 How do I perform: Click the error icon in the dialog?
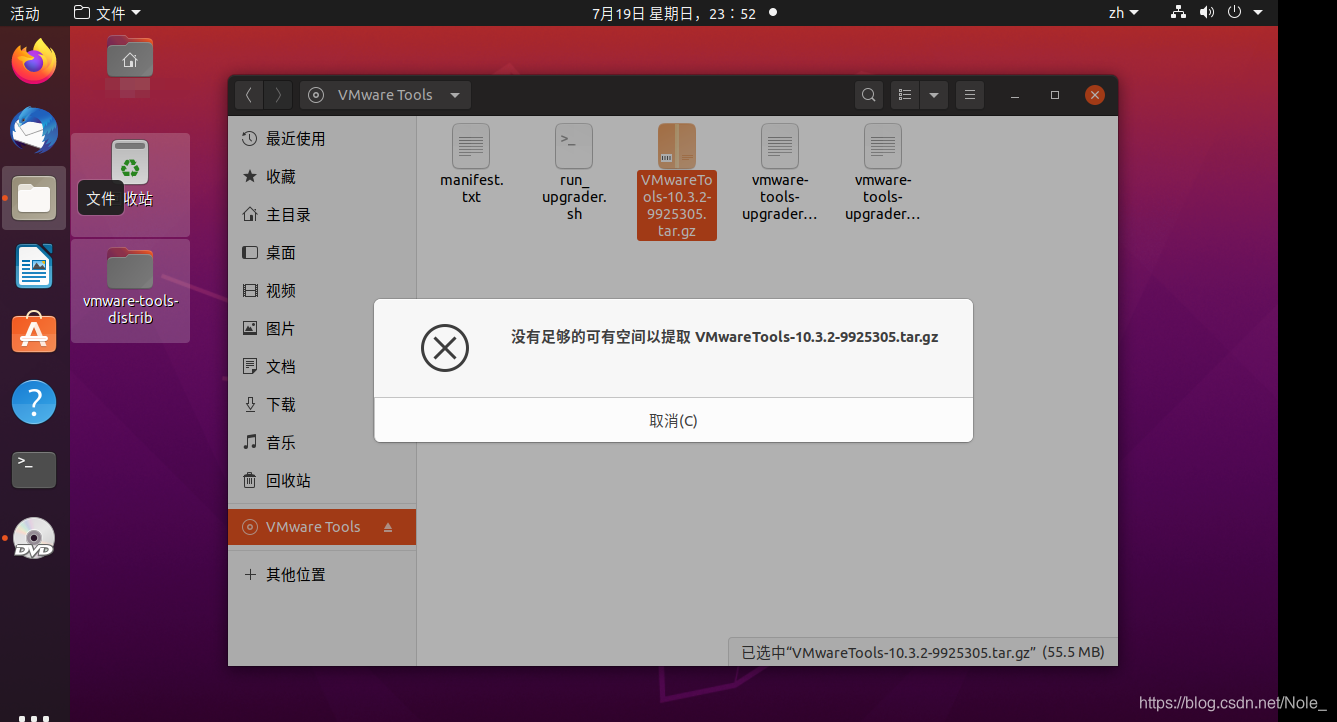tap(445, 348)
